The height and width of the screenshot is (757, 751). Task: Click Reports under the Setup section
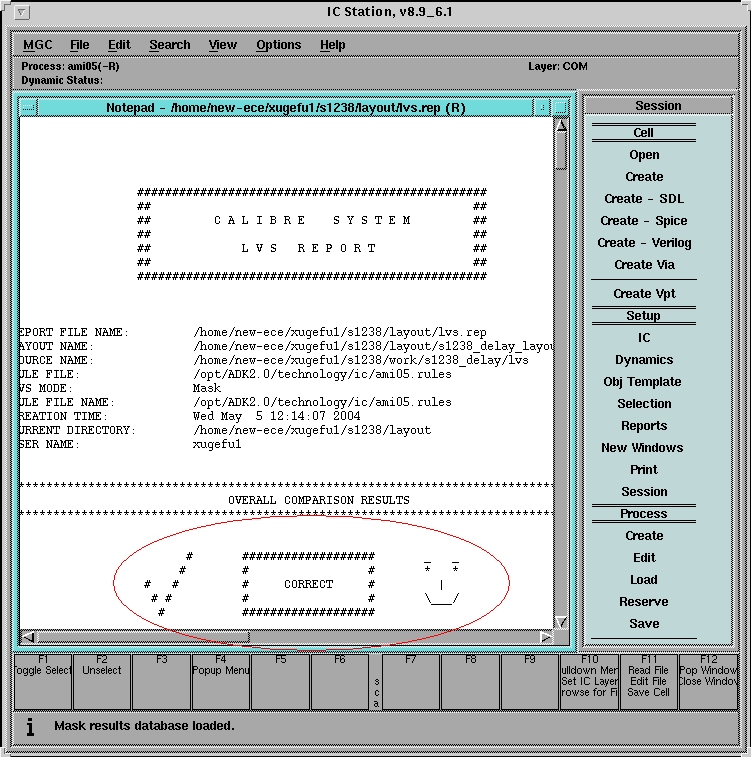644,426
